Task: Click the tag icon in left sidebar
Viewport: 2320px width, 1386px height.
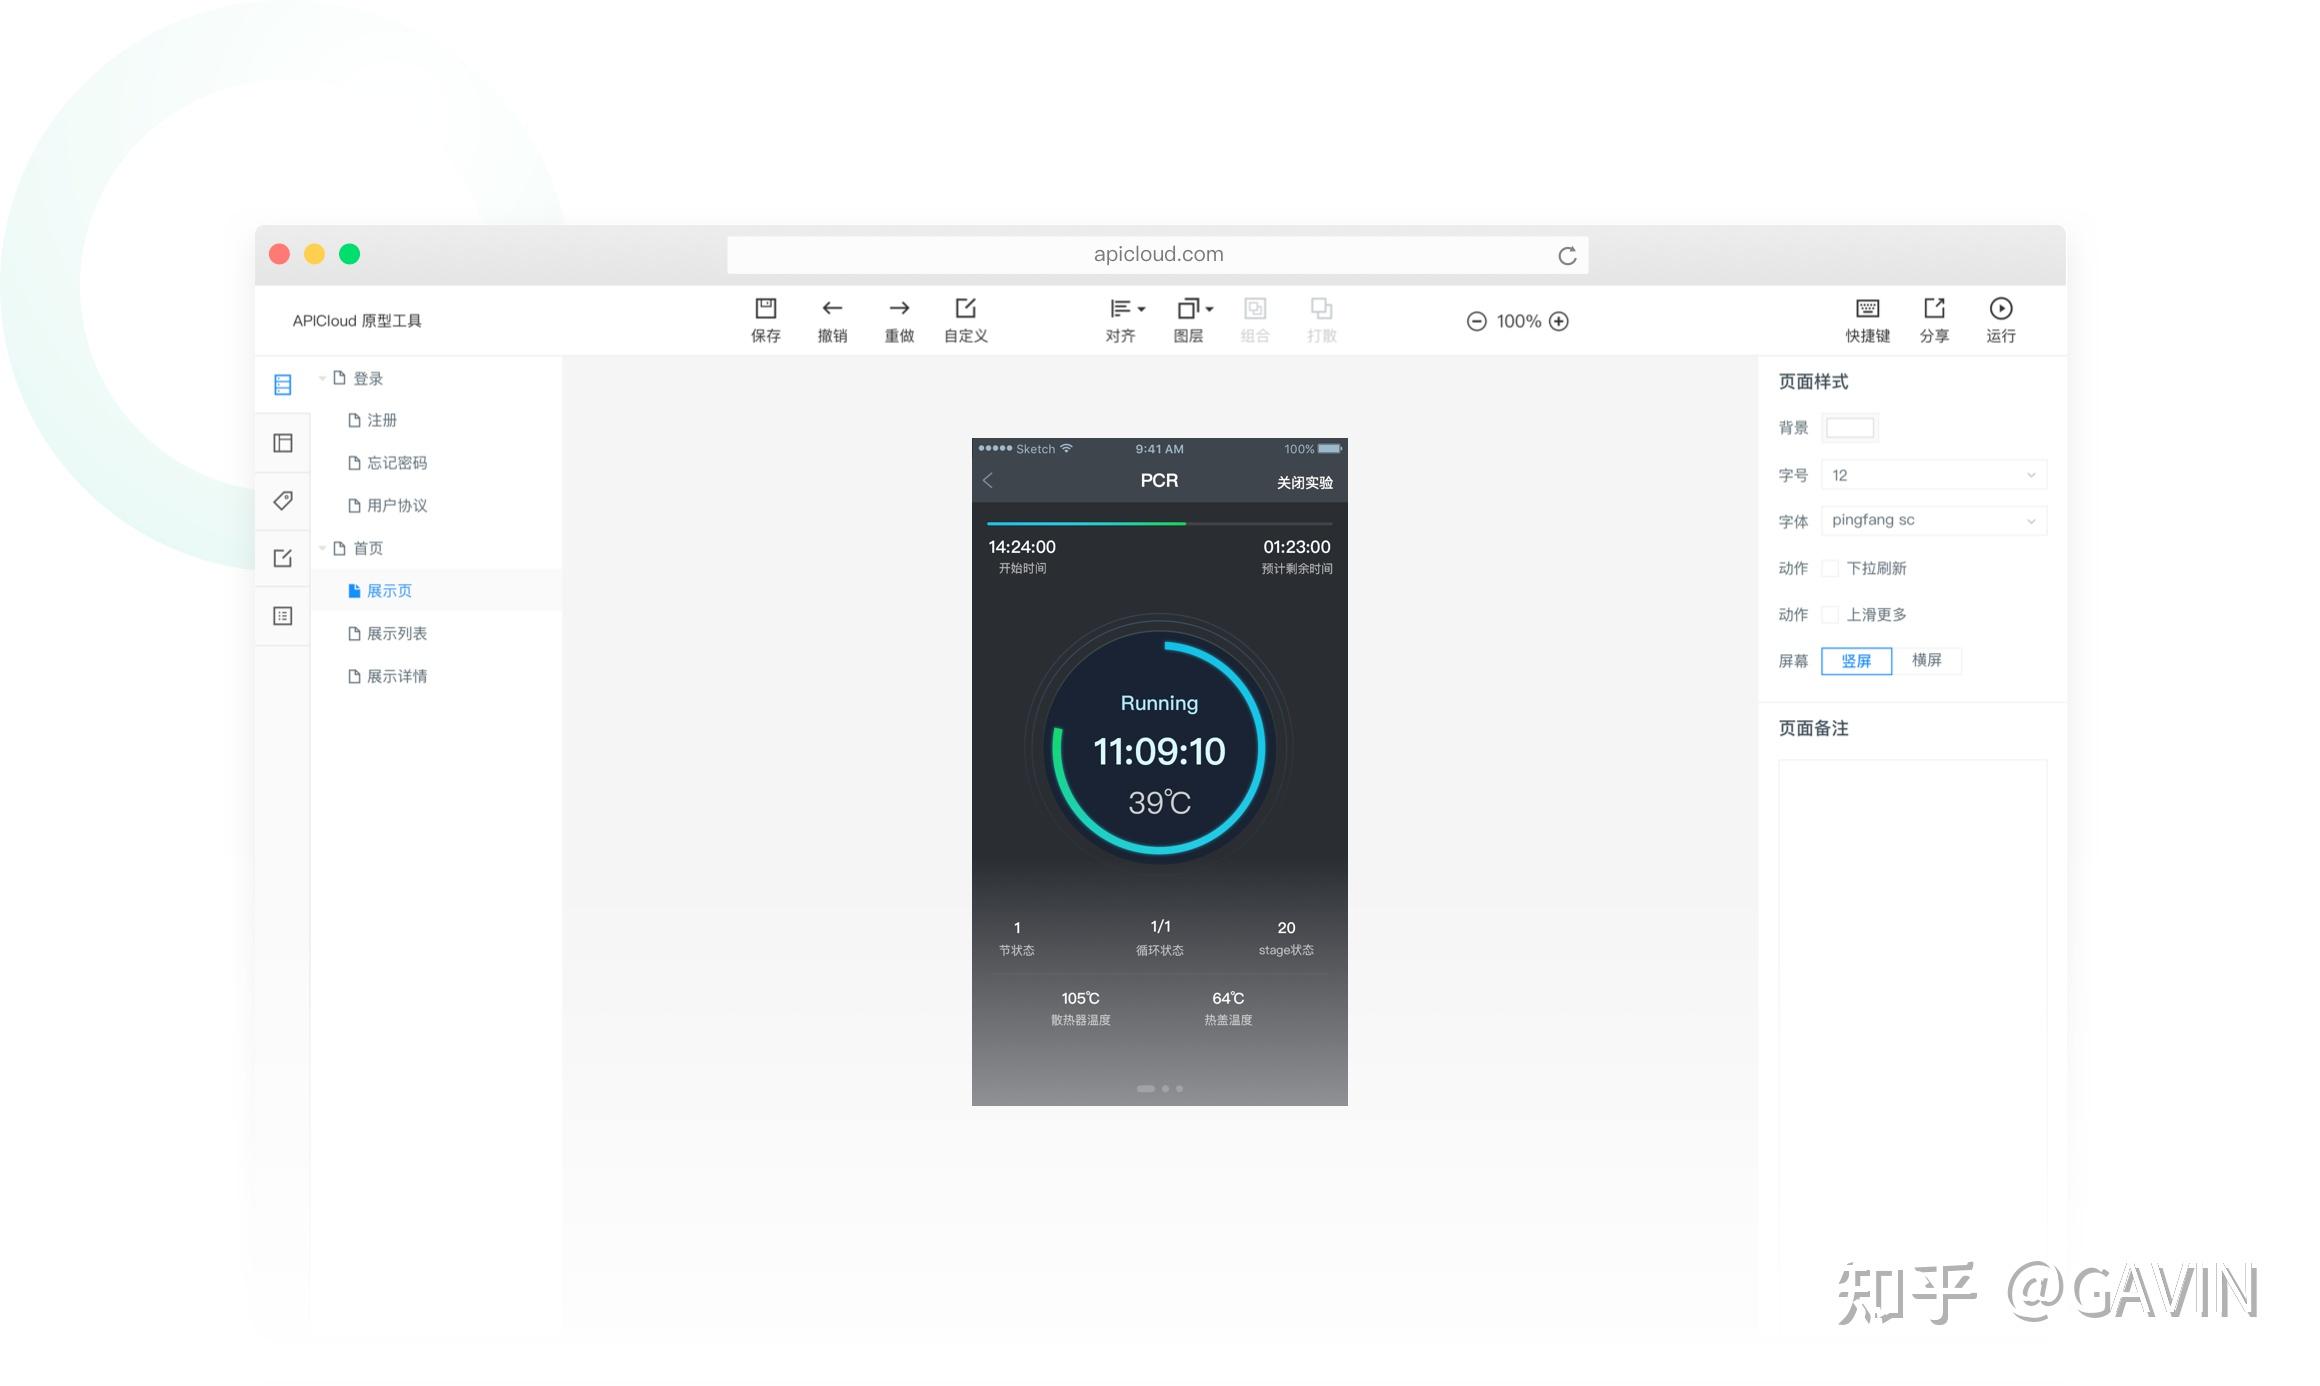Action: 283,500
